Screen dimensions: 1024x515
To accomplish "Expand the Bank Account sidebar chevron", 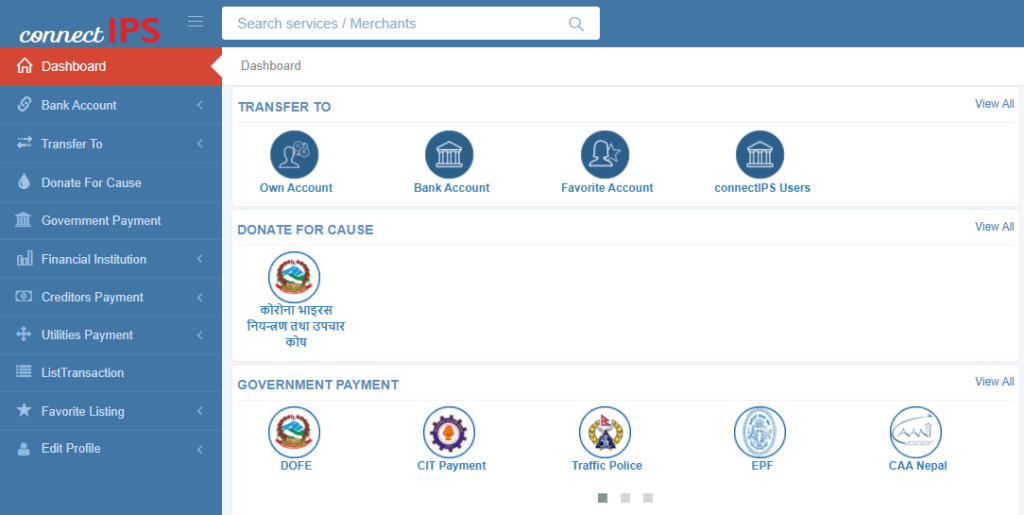I will 200,105.
